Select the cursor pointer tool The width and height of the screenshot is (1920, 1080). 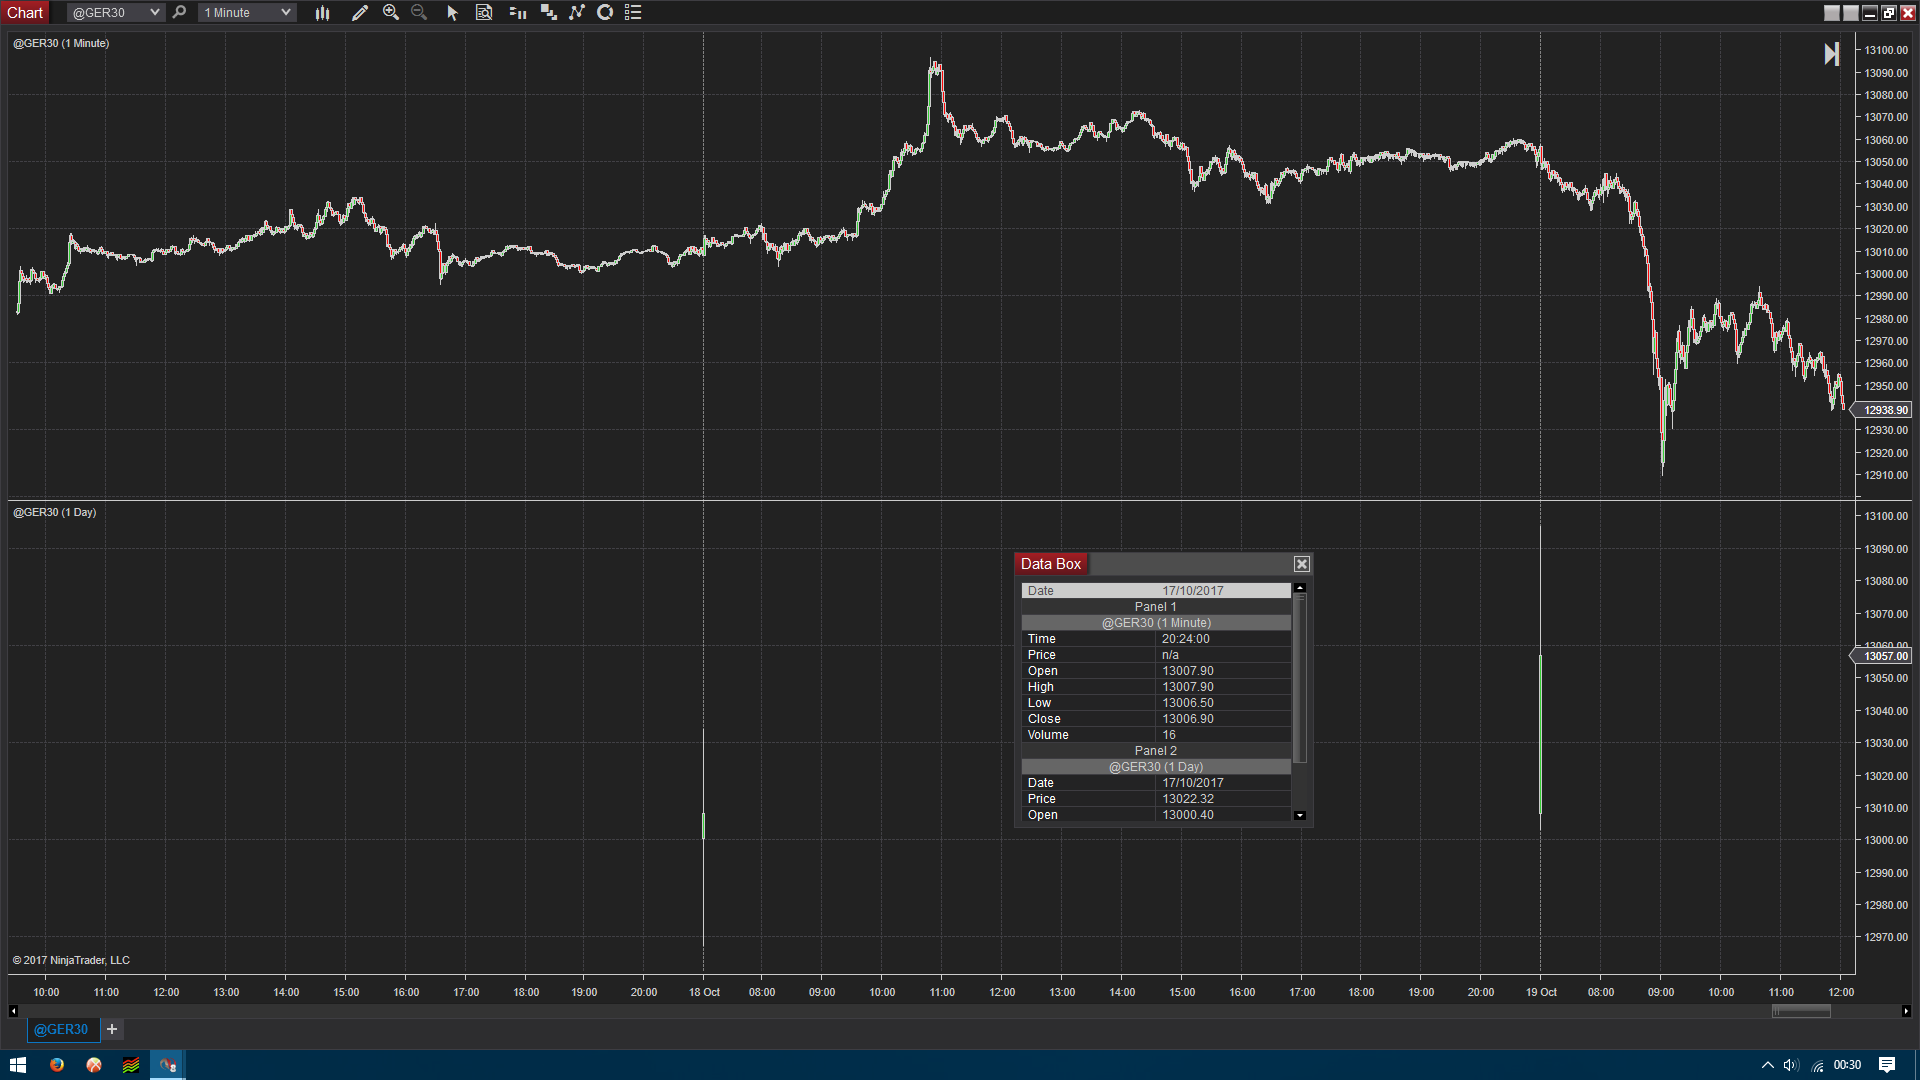(452, 13)
